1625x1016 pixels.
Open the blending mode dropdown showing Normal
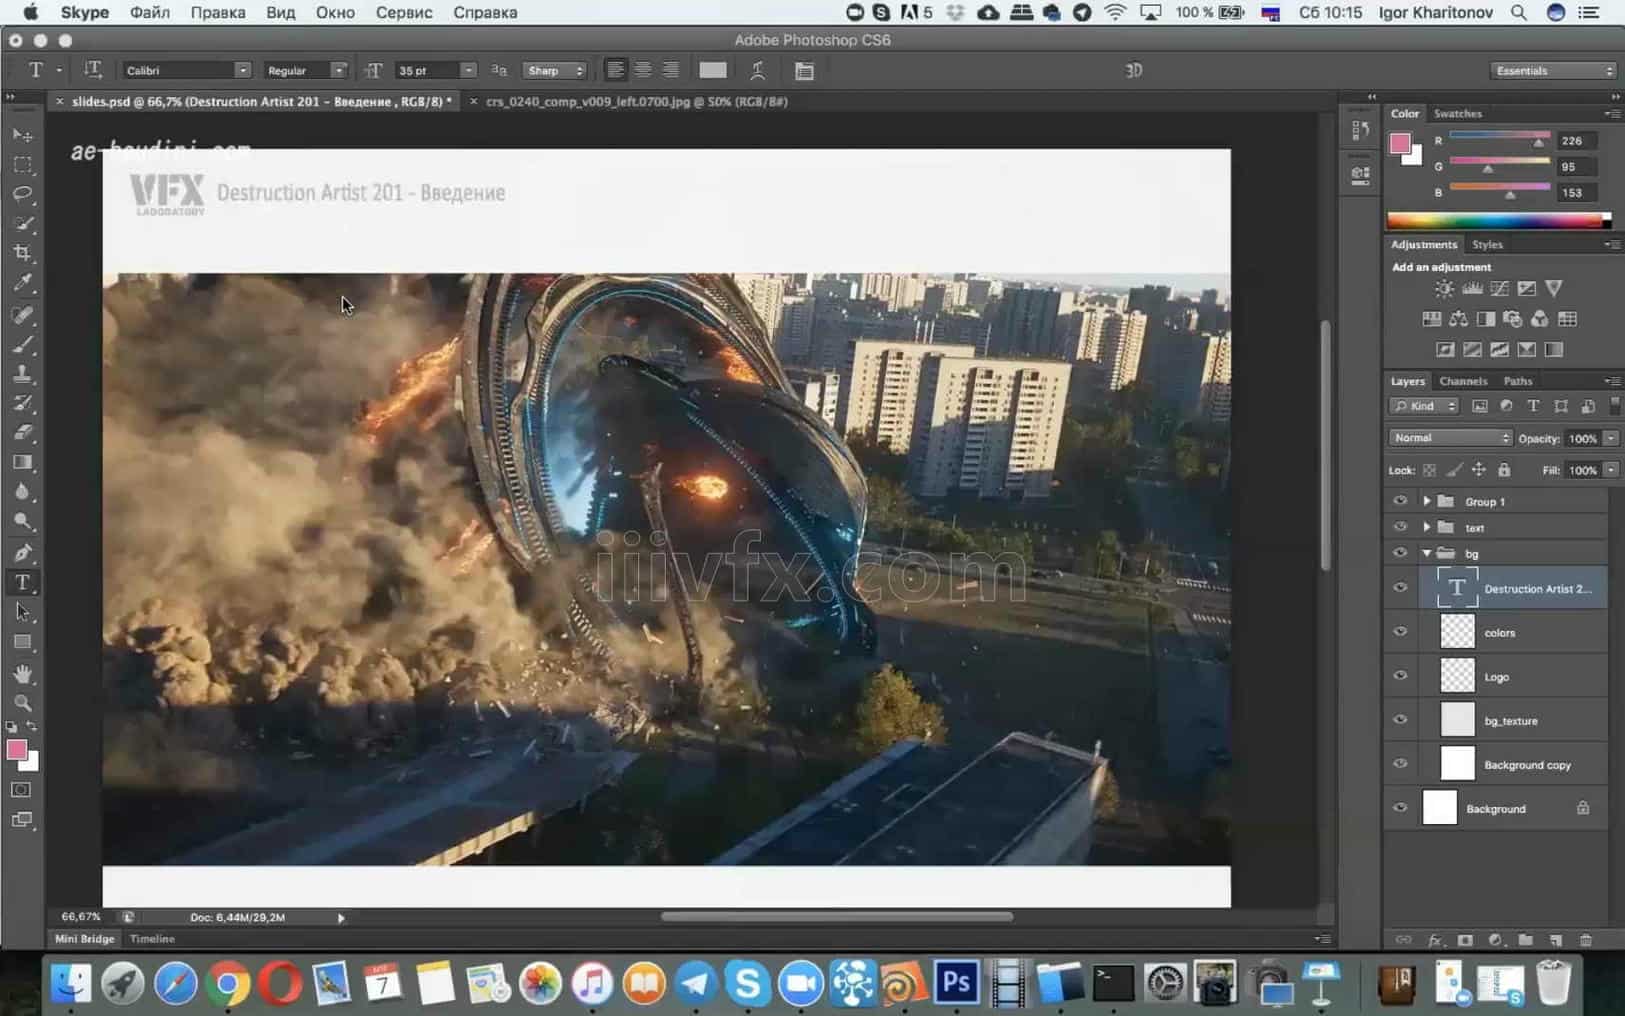pyautogui.click(x=1450, y=438)
